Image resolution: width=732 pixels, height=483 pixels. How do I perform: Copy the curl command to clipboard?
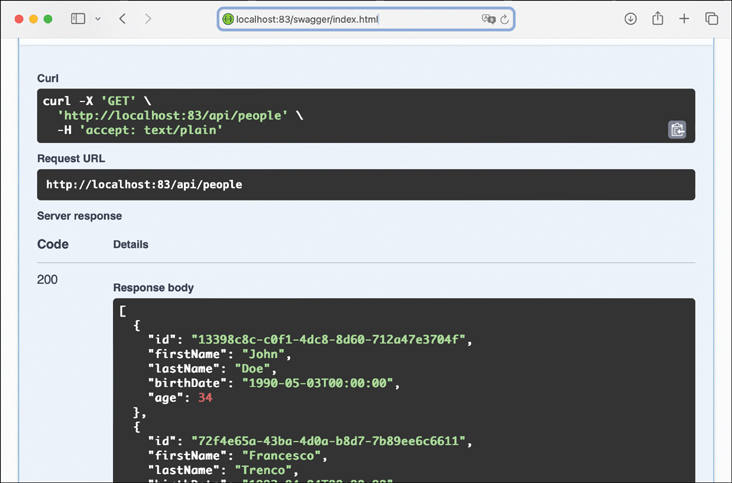click(677, 130)
